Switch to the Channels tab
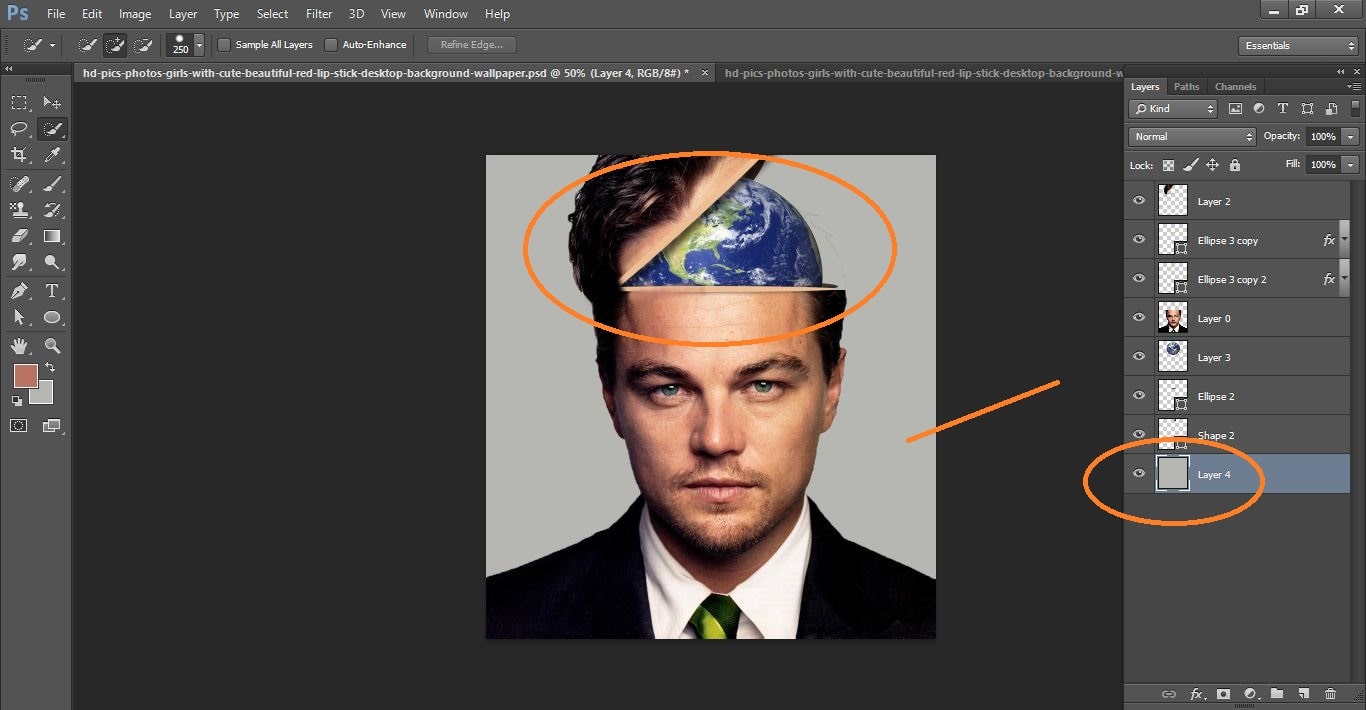1366x710 pixels. click(x=1235, y=86)
